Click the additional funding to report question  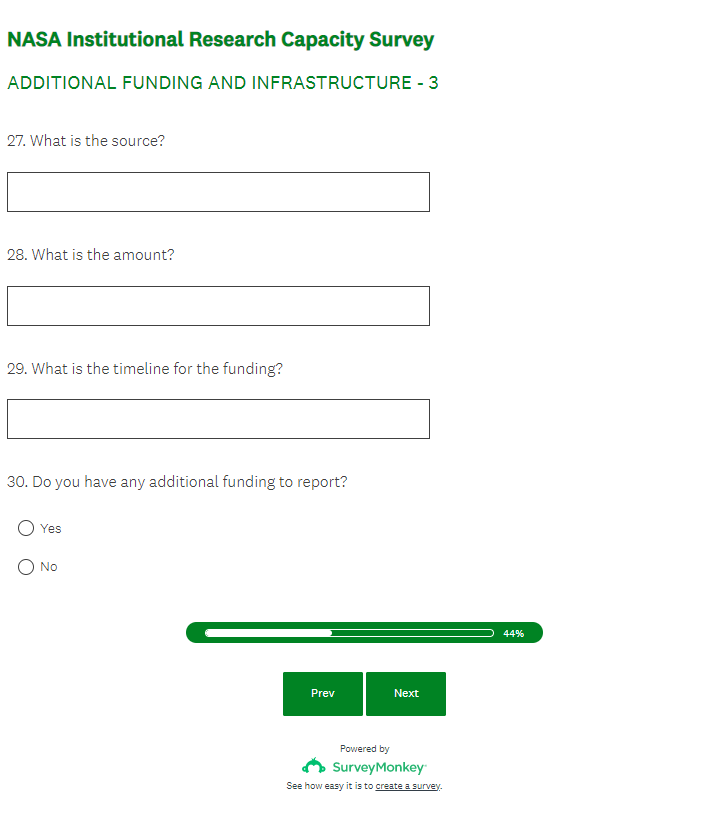click(x=178, y=482)
